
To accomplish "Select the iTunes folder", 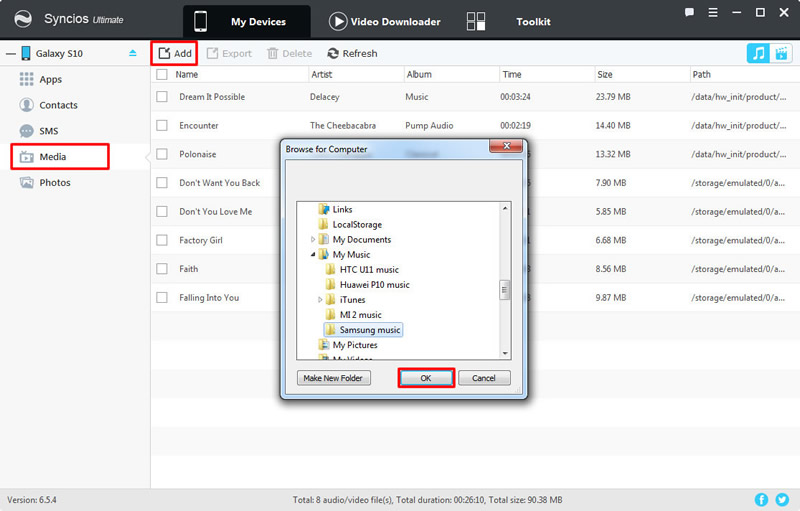I will [345, 299].
